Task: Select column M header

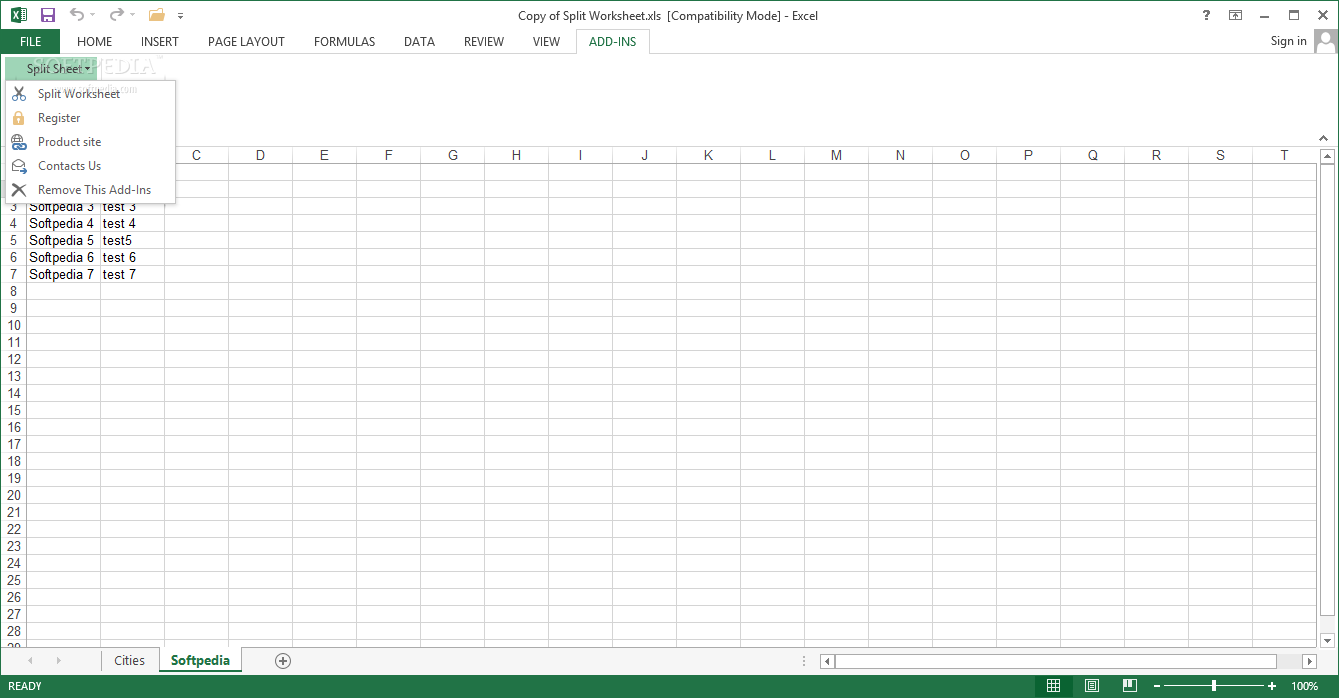Action: coord(836,155)
